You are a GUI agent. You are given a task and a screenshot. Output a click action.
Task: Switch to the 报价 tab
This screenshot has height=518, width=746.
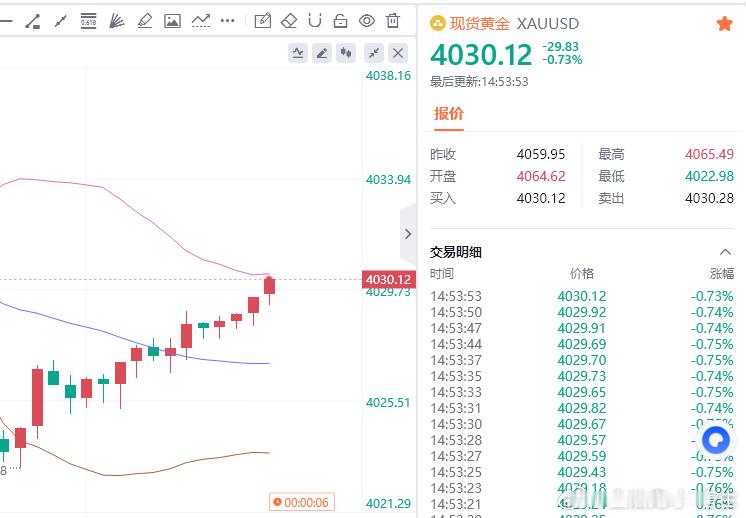449,114
